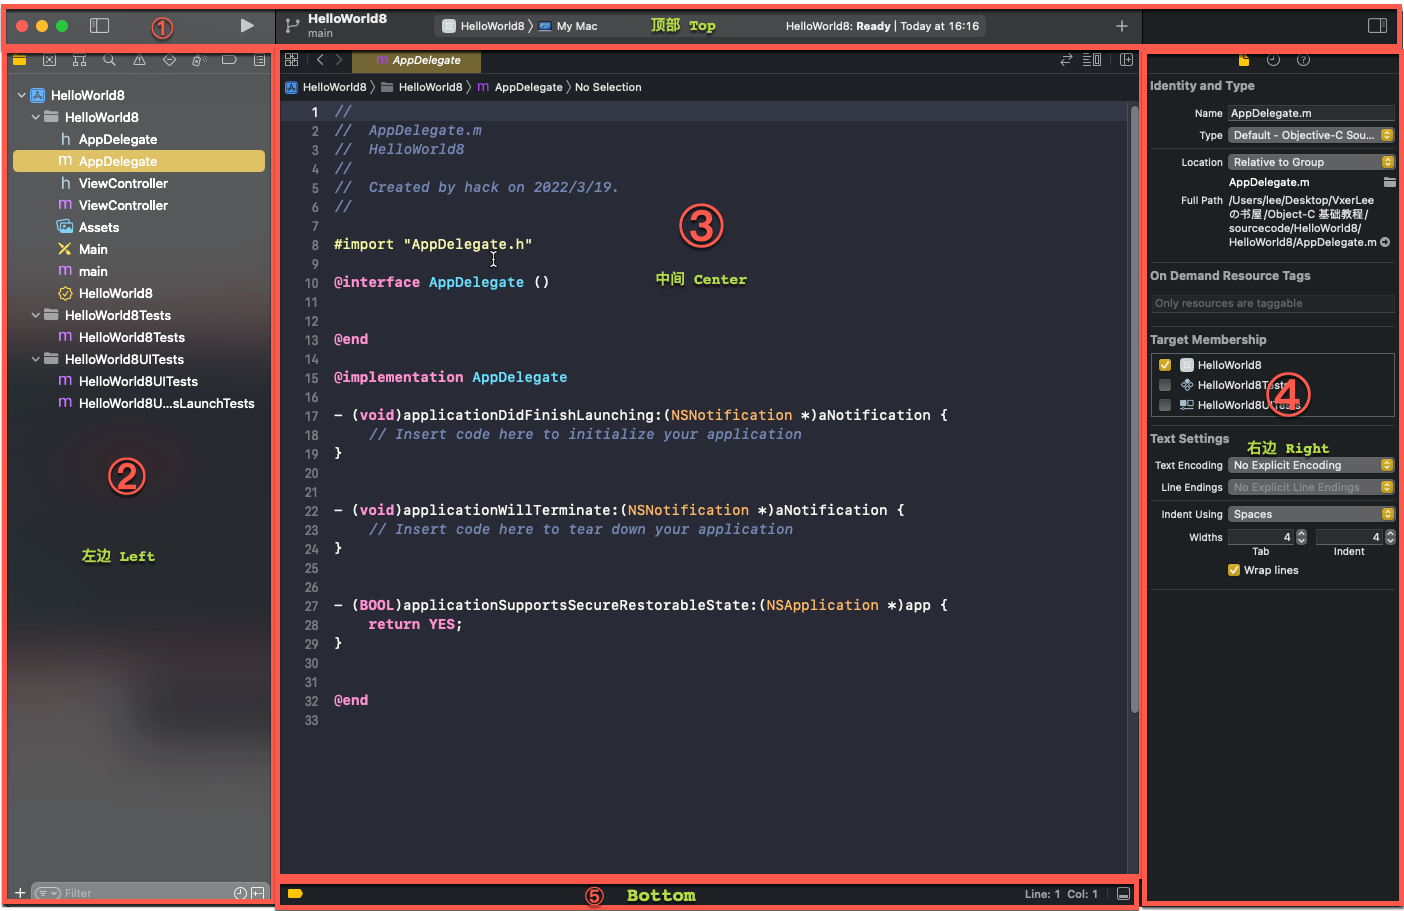Show recent files clock filter icon
The image size is (1404, 911).
(240, 893)
